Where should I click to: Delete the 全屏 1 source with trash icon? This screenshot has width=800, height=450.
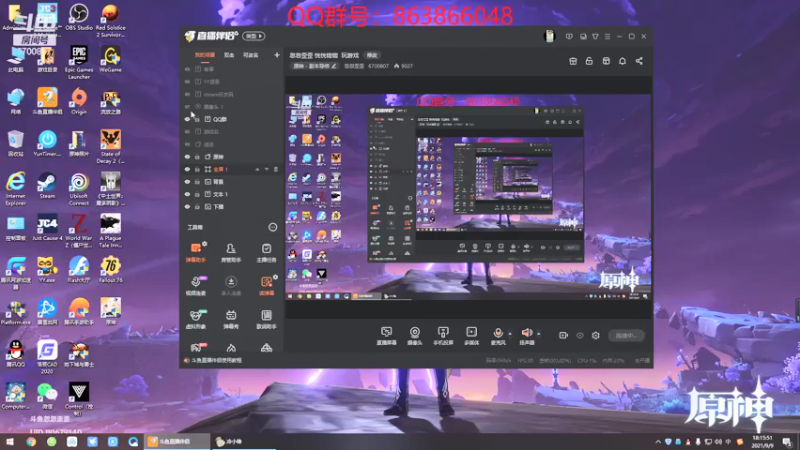coord(276,169)
